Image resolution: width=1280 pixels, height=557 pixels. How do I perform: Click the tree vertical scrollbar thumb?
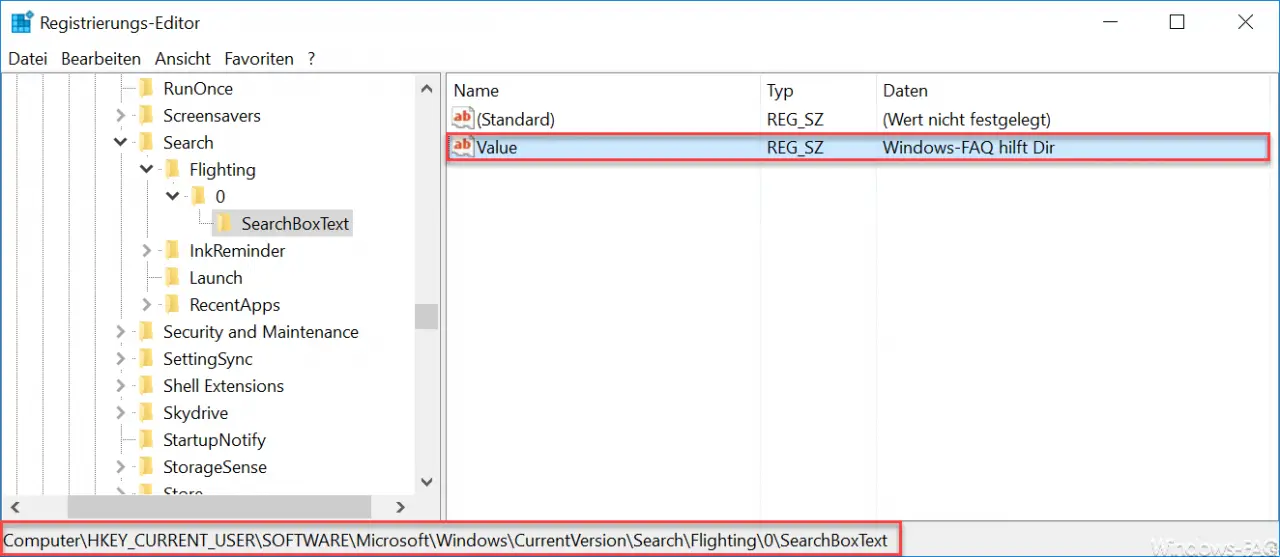click(x=427, y=317)
